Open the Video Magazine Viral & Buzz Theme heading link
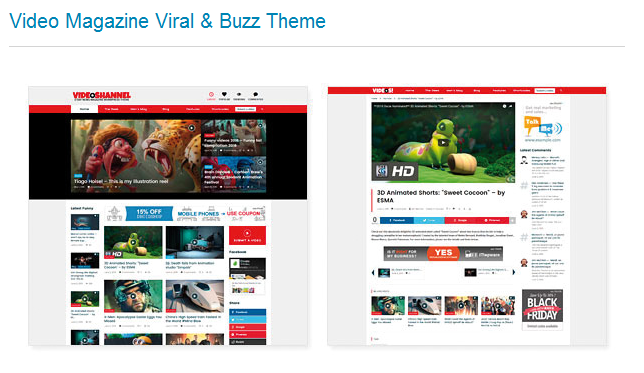This screenshot has height=373, width=644. point(167,21)
